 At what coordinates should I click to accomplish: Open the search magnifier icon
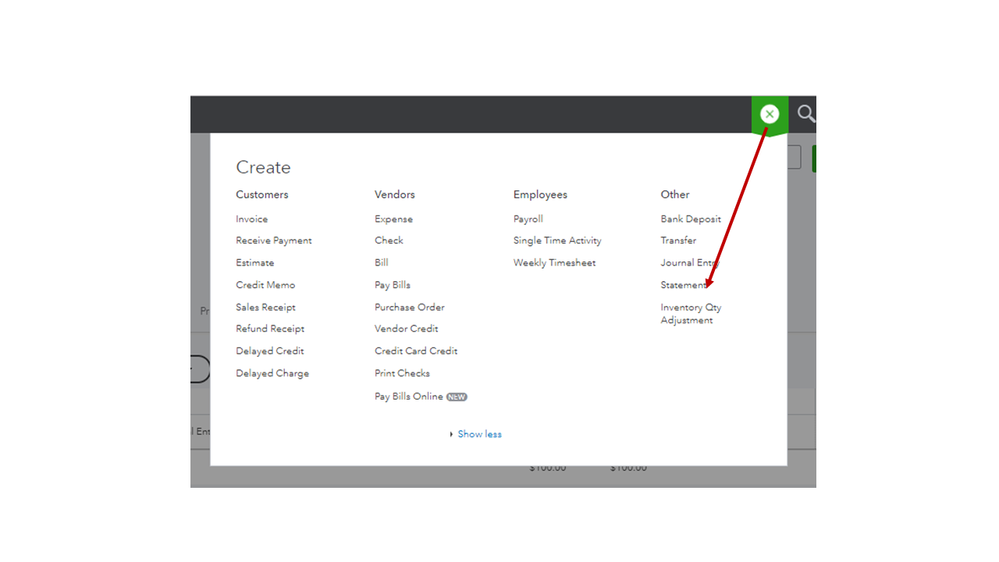coord(806,113)
